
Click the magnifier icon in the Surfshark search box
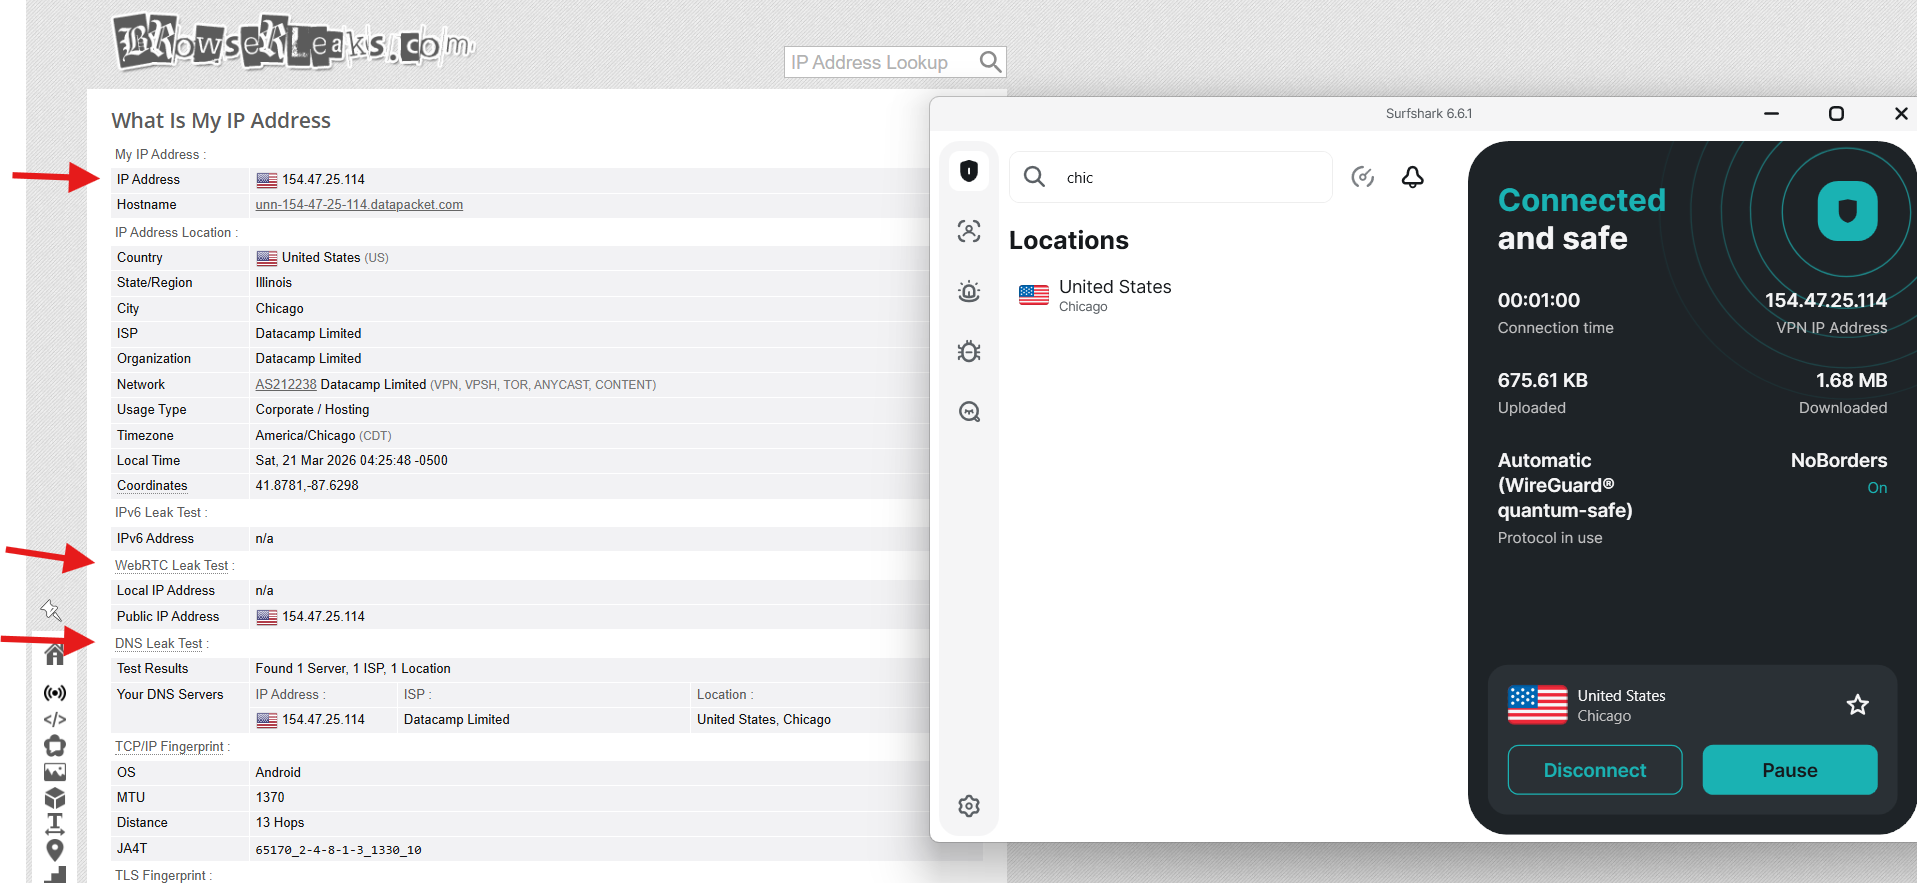pos(1034,177)
